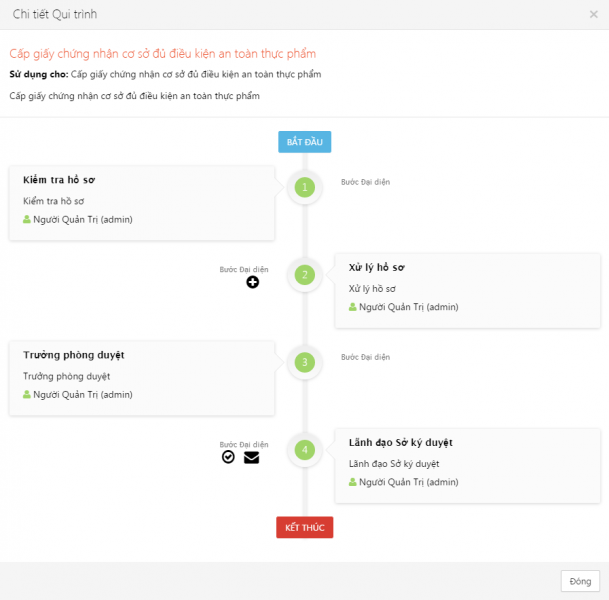Dismiss the Chi tiết Qui trình dialog with X
The image size is (609, 600).
point(593,14)
